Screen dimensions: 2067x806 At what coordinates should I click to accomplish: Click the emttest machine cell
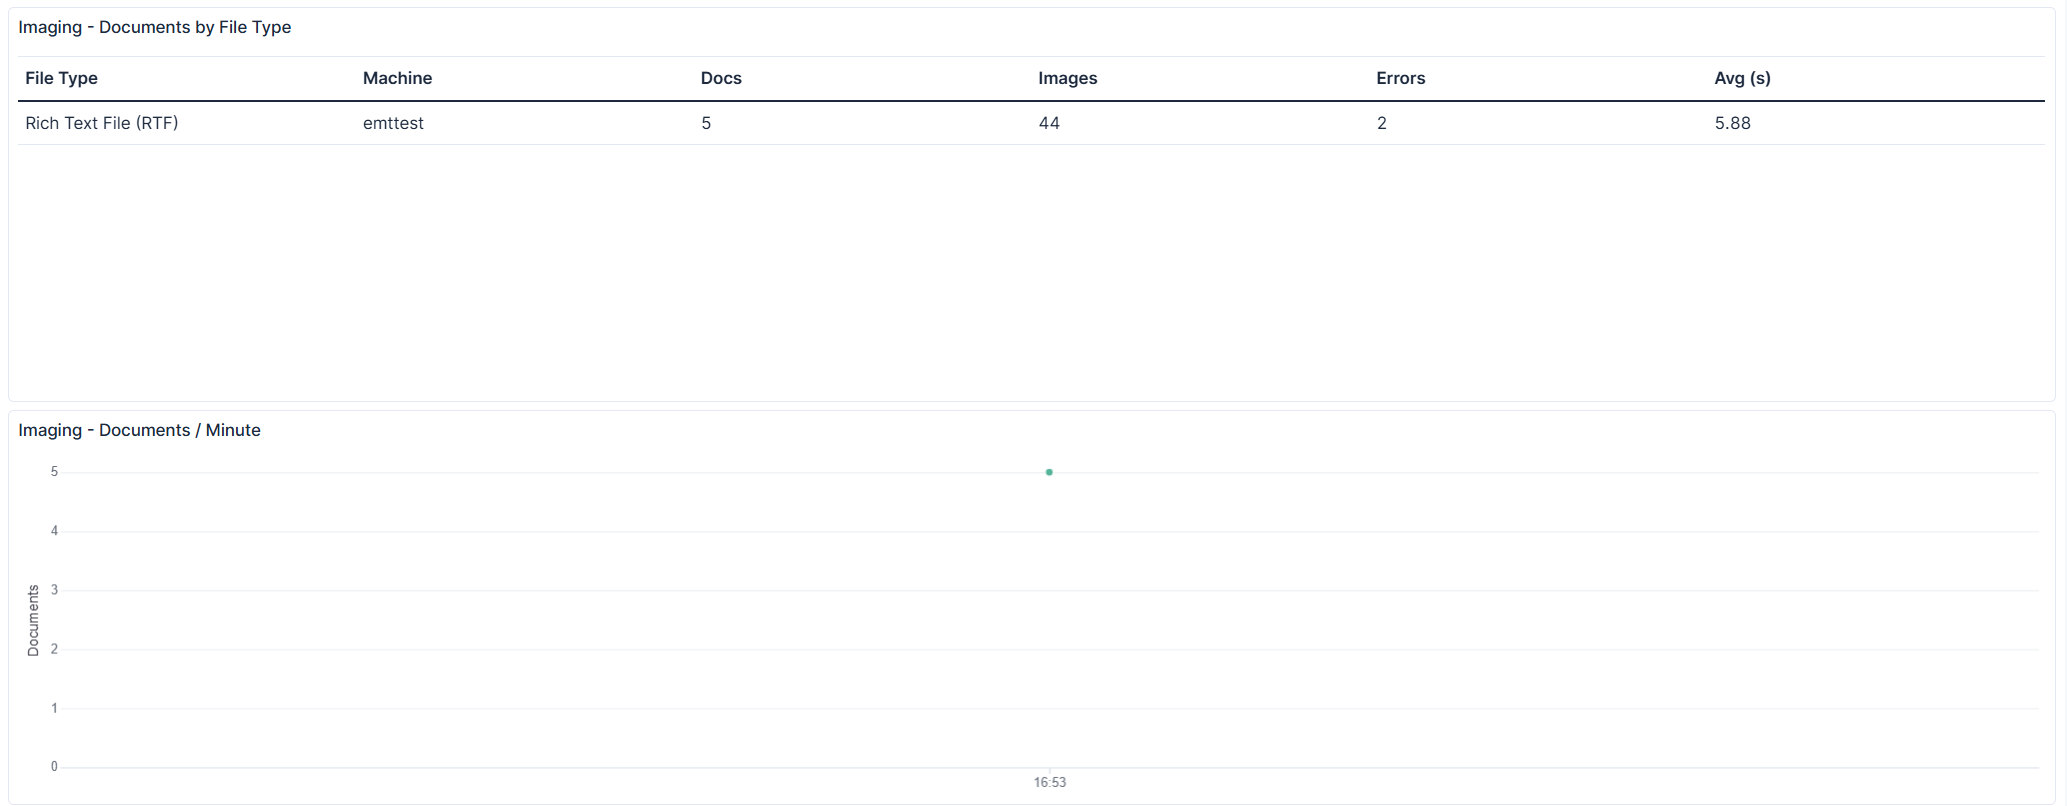[x=393, y=123]
